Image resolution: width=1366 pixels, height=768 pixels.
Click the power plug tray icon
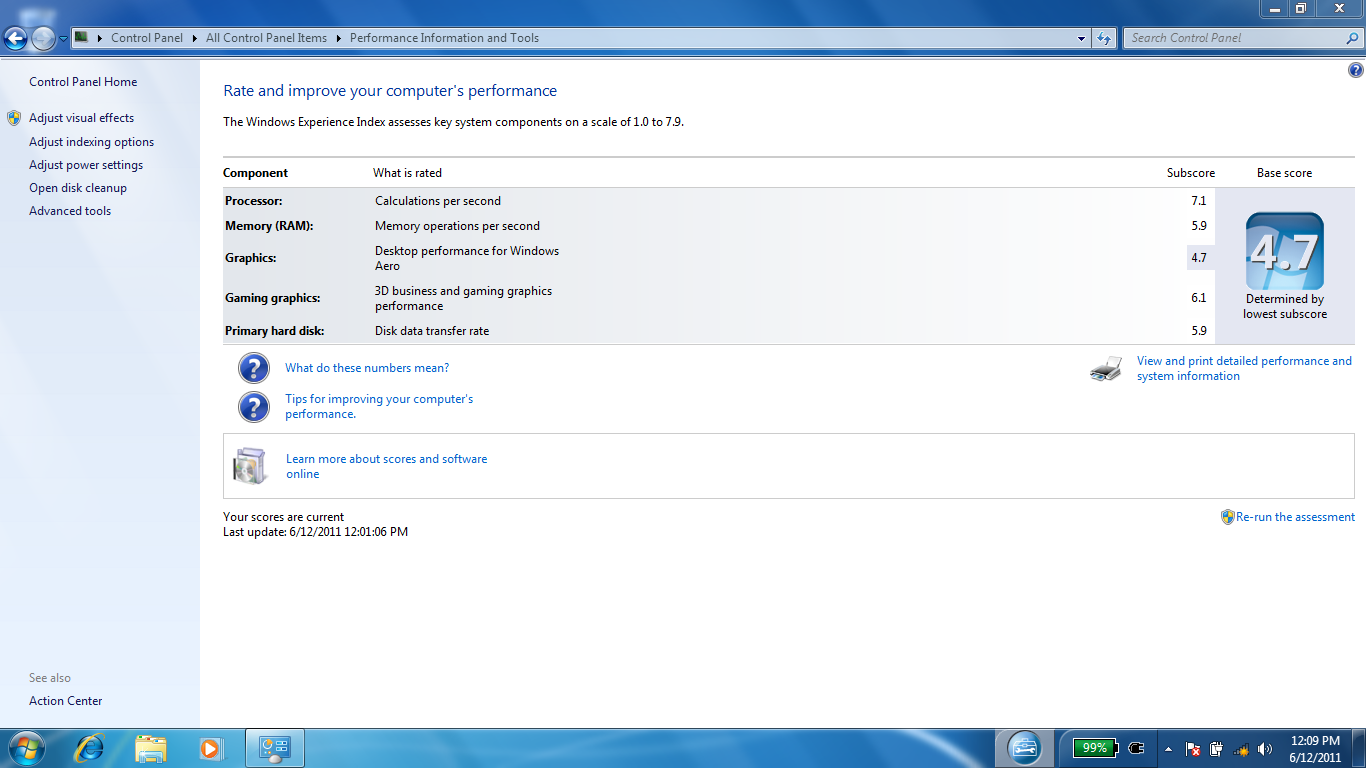1217,749
